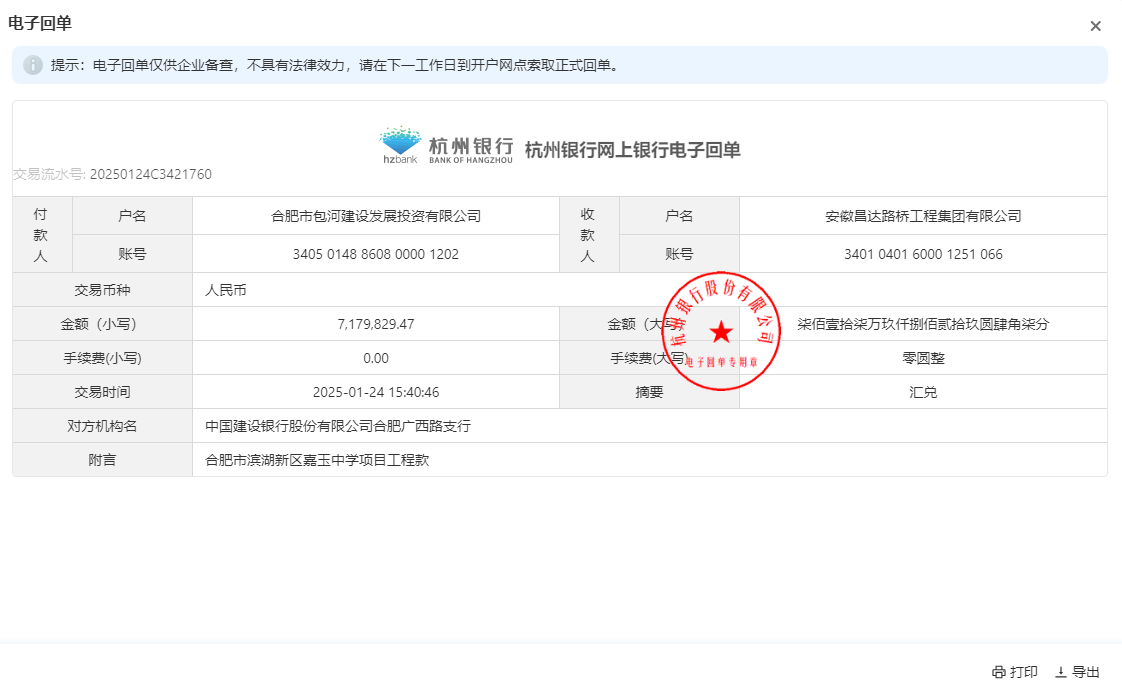Select the transaction serial number 20250124C3421760
Image resolution: width=1122 pixels, height=690 pixels.
click(x=150, y=174)
